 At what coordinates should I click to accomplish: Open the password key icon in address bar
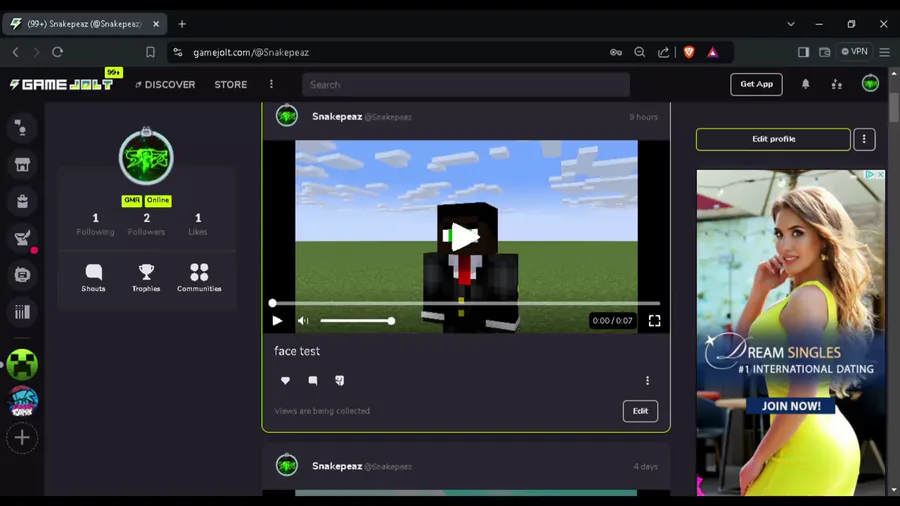point(616,52)
